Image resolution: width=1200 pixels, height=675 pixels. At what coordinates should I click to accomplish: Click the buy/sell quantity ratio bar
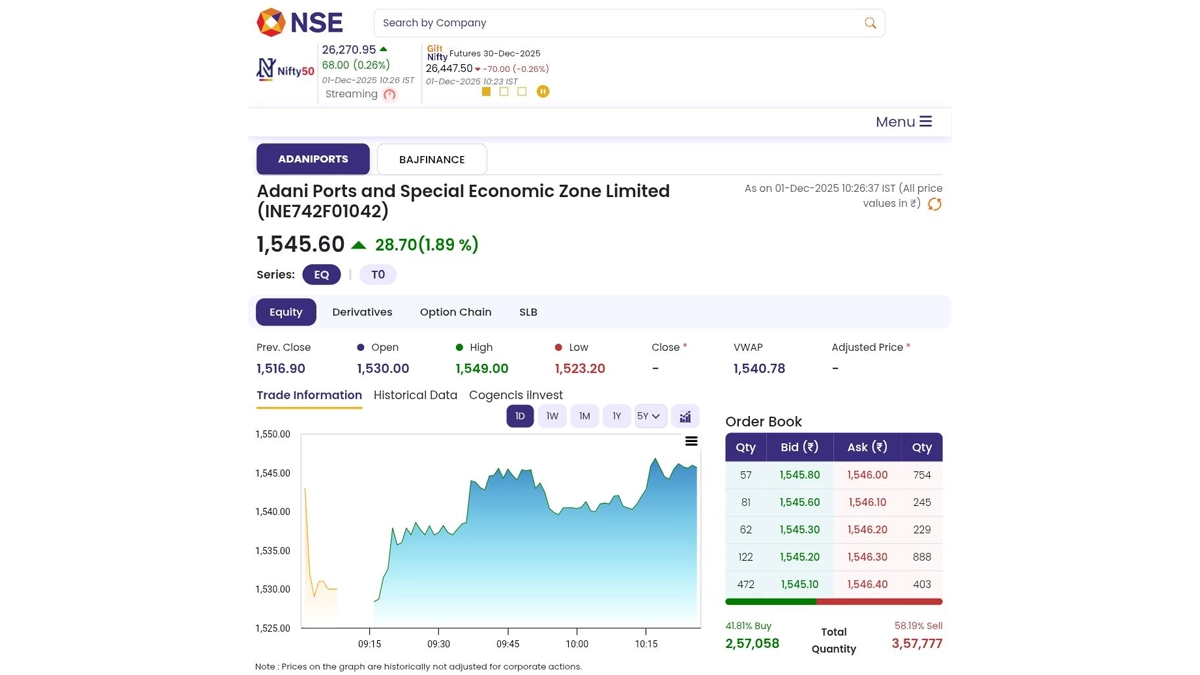click(833, 602)
